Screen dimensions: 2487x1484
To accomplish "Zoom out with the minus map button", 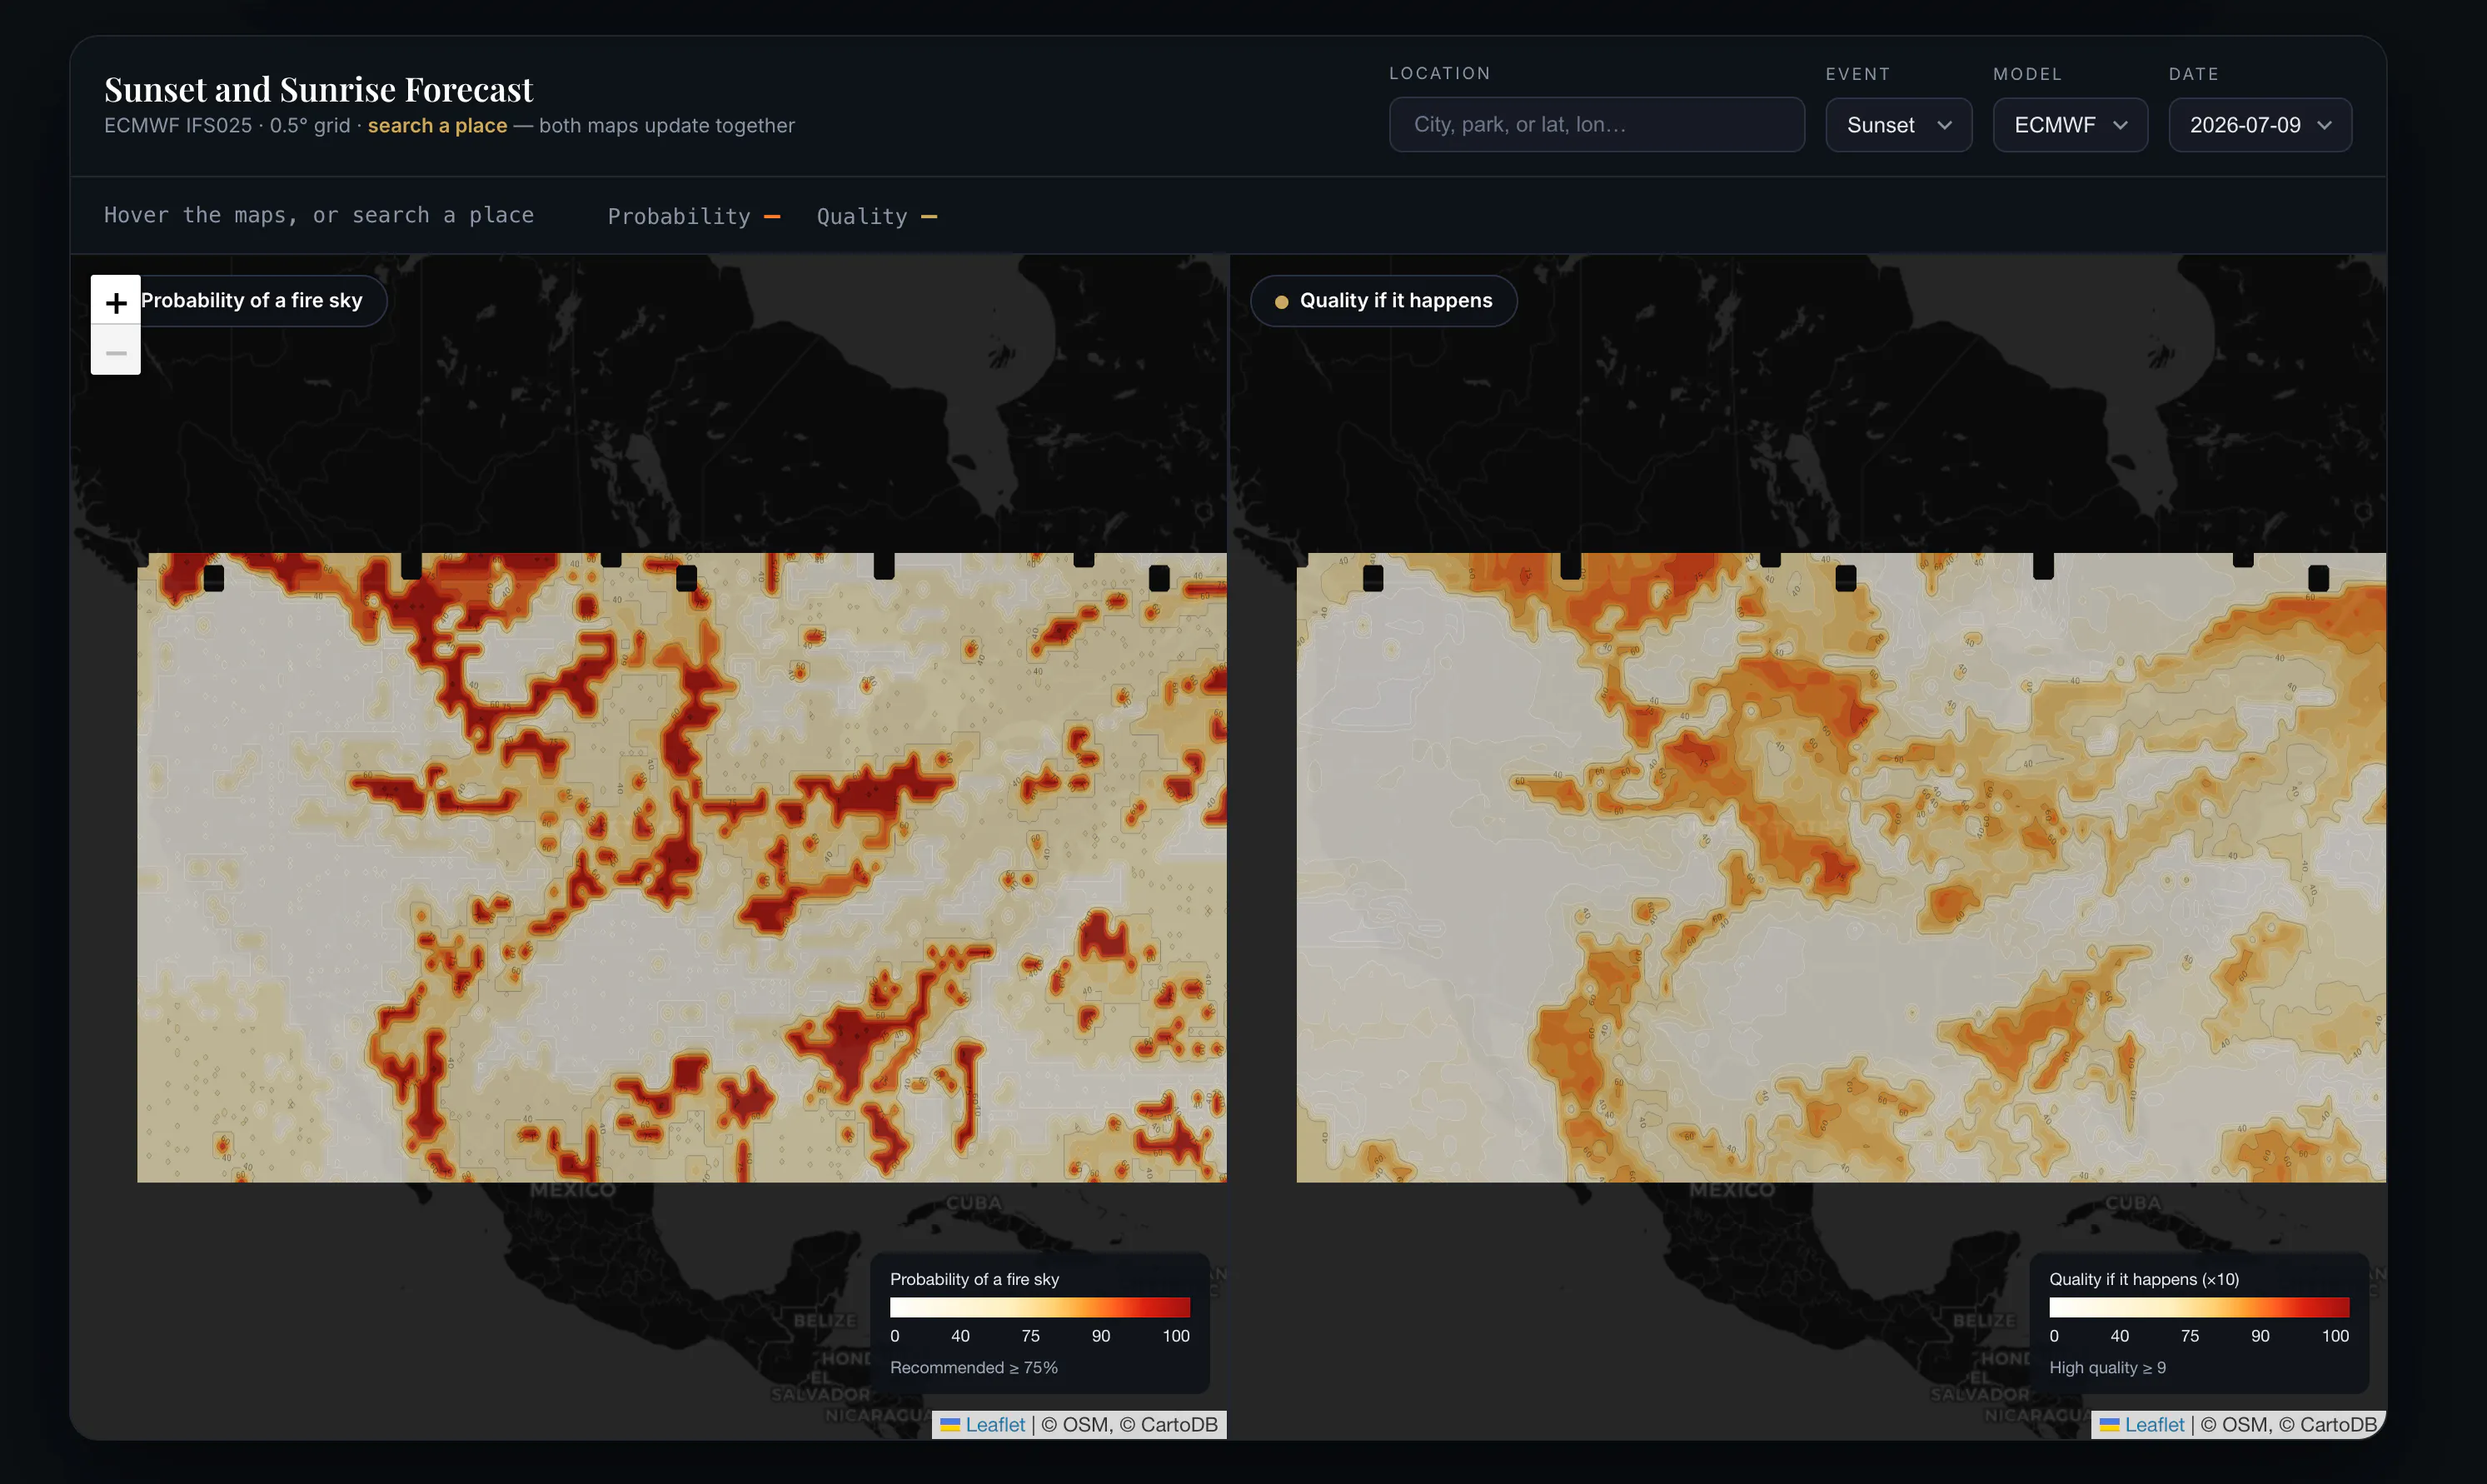I will (x=116, y=351).
